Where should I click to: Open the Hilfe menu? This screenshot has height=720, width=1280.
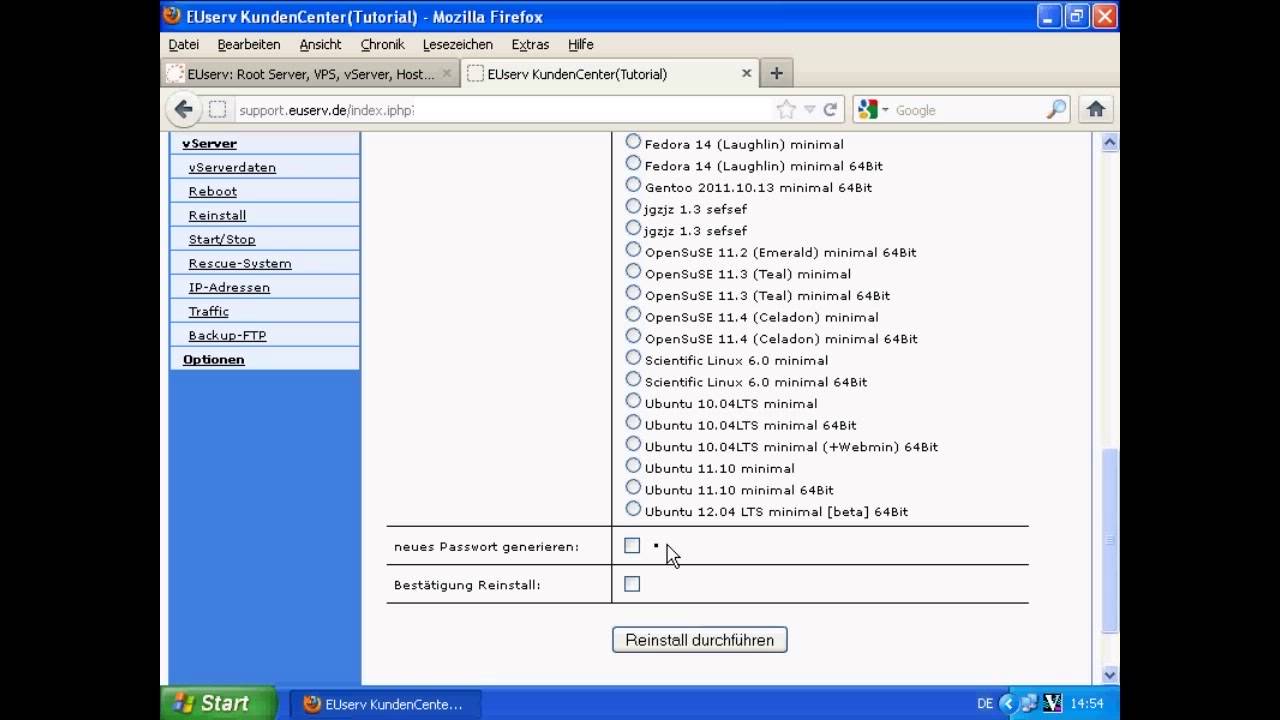581,44
